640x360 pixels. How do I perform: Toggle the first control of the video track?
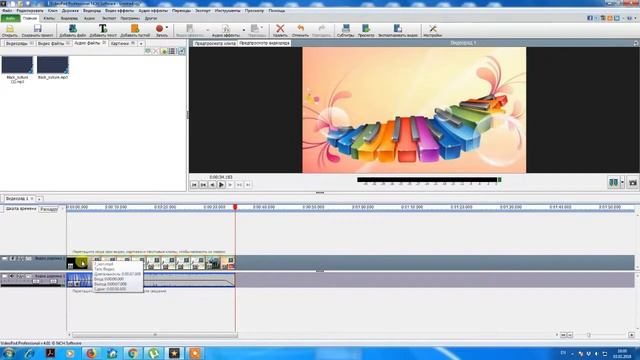click(4, 258)
